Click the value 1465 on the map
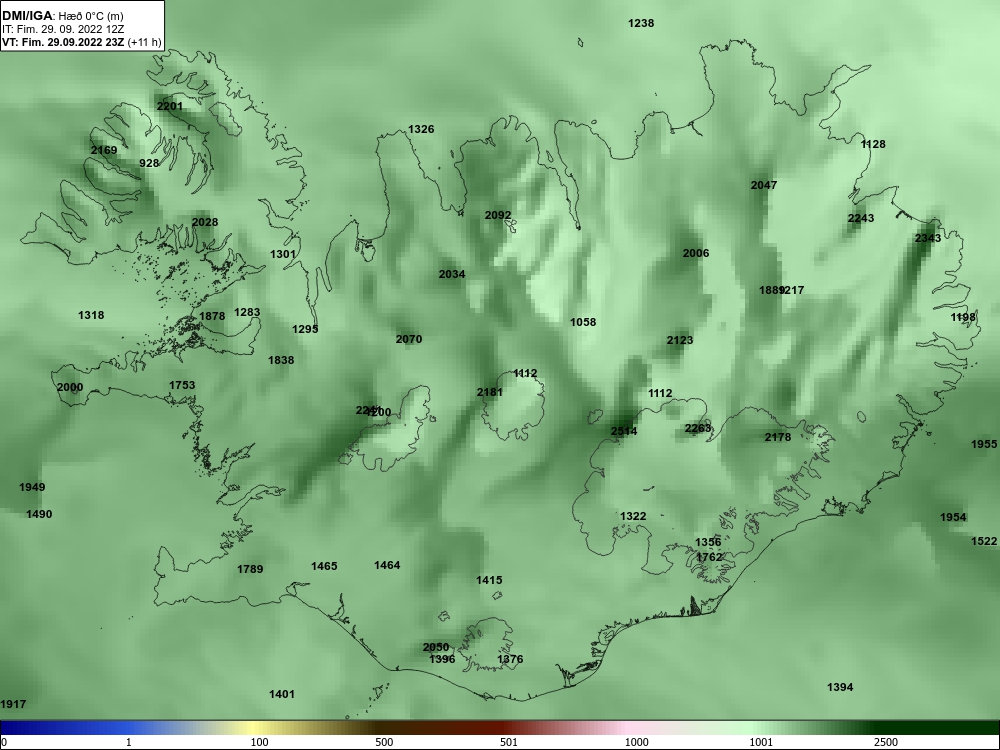1000x750 pixels. [x=324, y=566]
